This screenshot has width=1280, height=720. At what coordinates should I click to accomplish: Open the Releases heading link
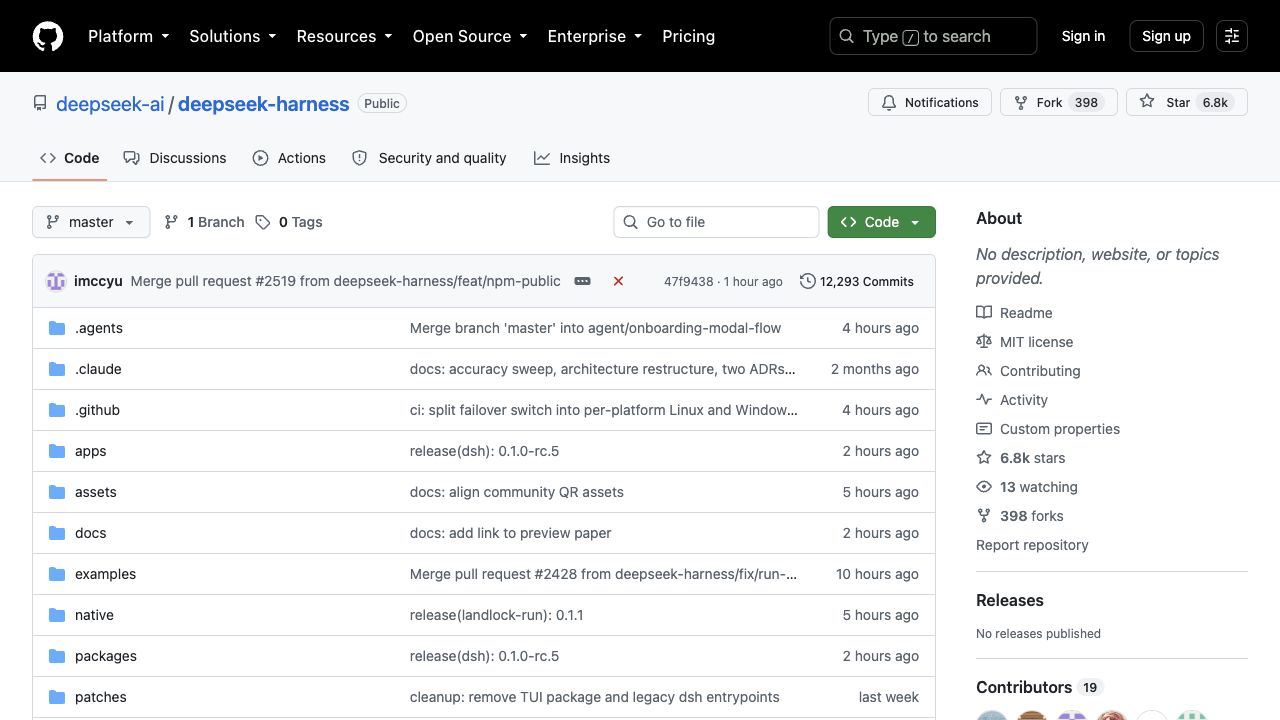[x=1010, y=600]
